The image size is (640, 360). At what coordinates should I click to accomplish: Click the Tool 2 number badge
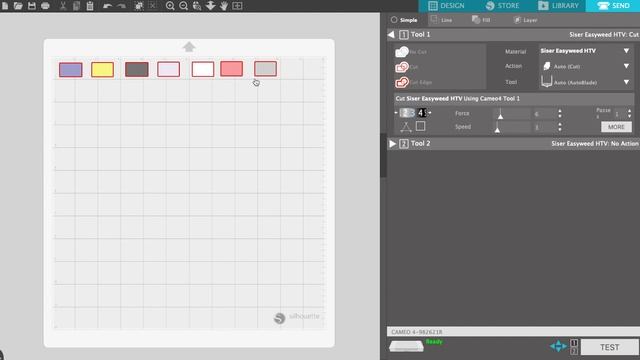(404, 144)
